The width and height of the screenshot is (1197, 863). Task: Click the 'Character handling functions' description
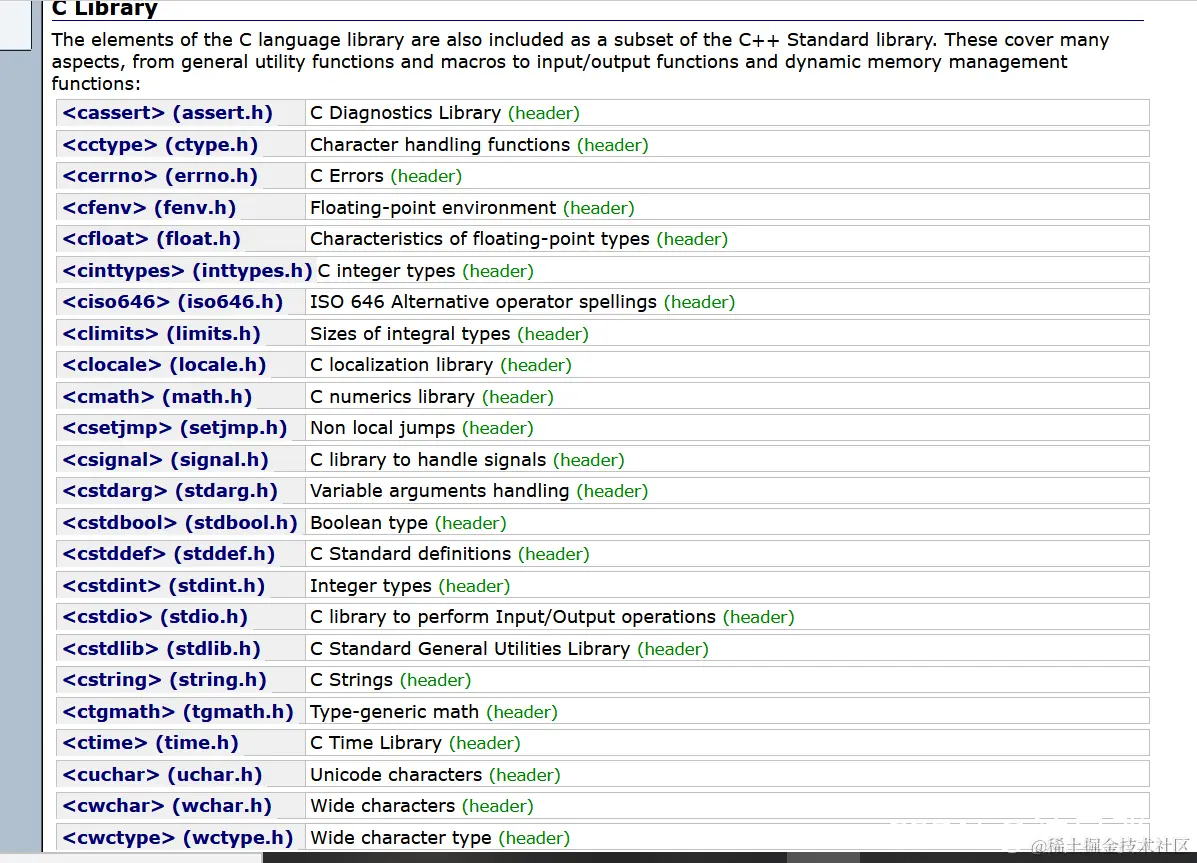pyautogui.click(x=440, y=144)
